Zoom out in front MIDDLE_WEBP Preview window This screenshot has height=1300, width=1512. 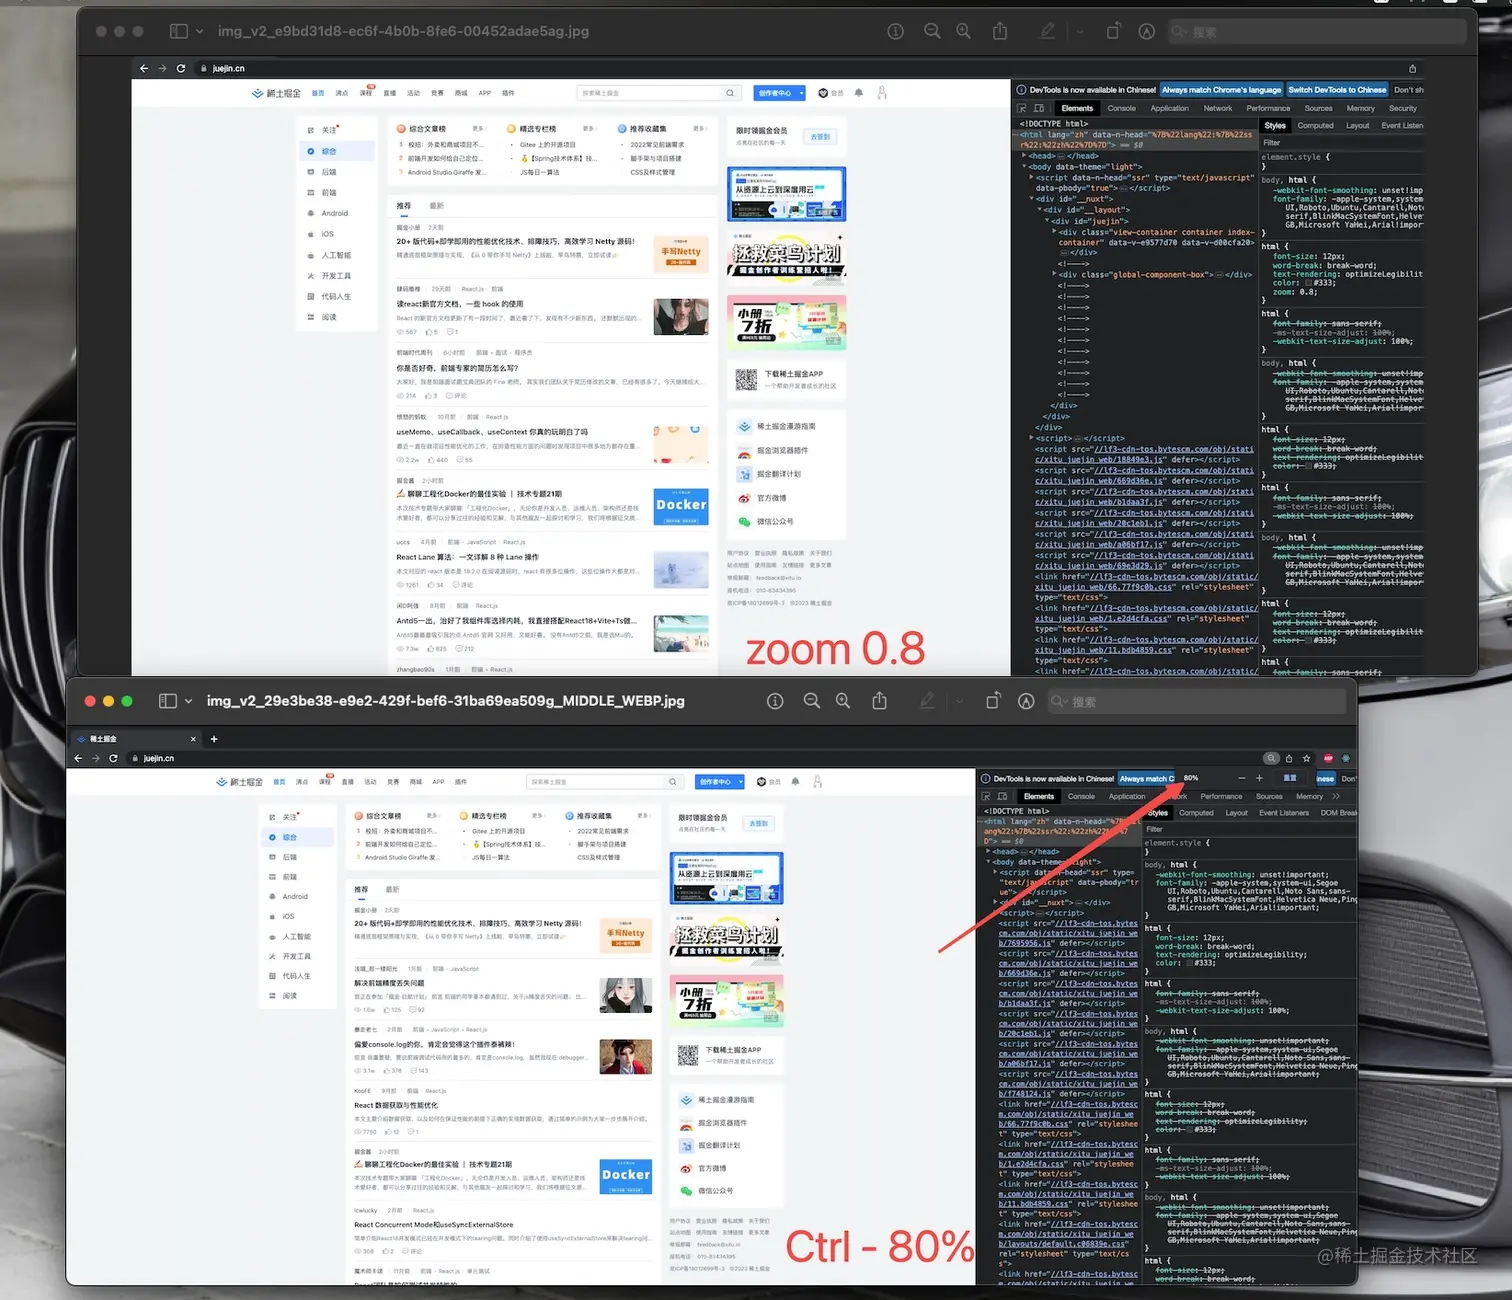(811, 701)
